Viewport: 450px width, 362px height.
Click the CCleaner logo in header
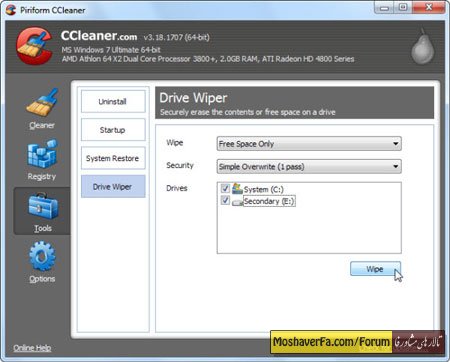click(x=34, y=46)
